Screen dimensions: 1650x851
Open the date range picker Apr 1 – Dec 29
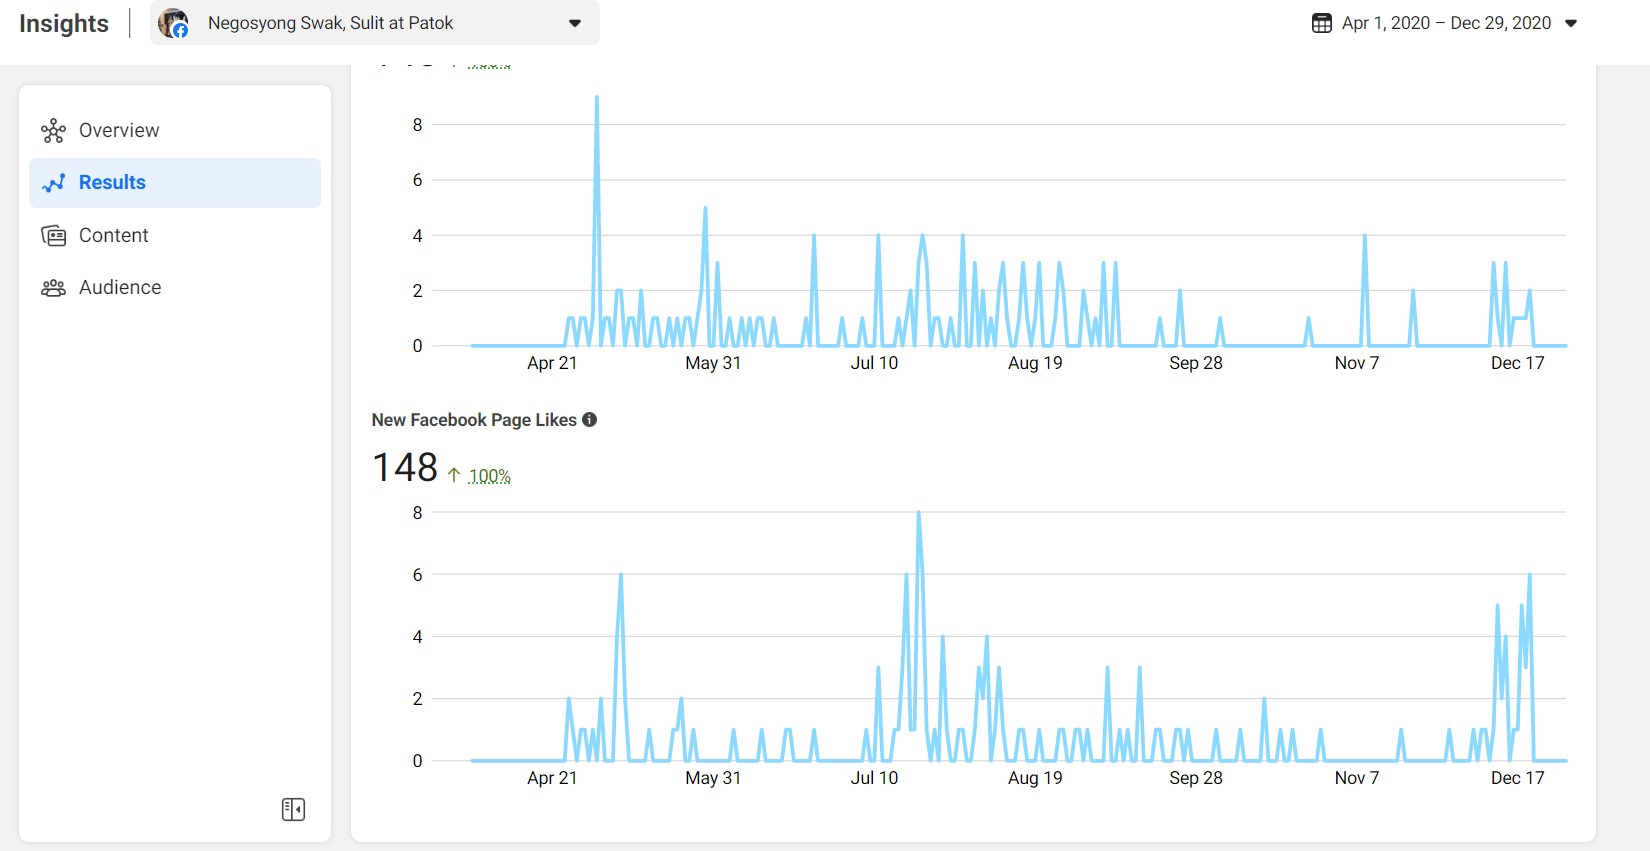point(1444,23)
